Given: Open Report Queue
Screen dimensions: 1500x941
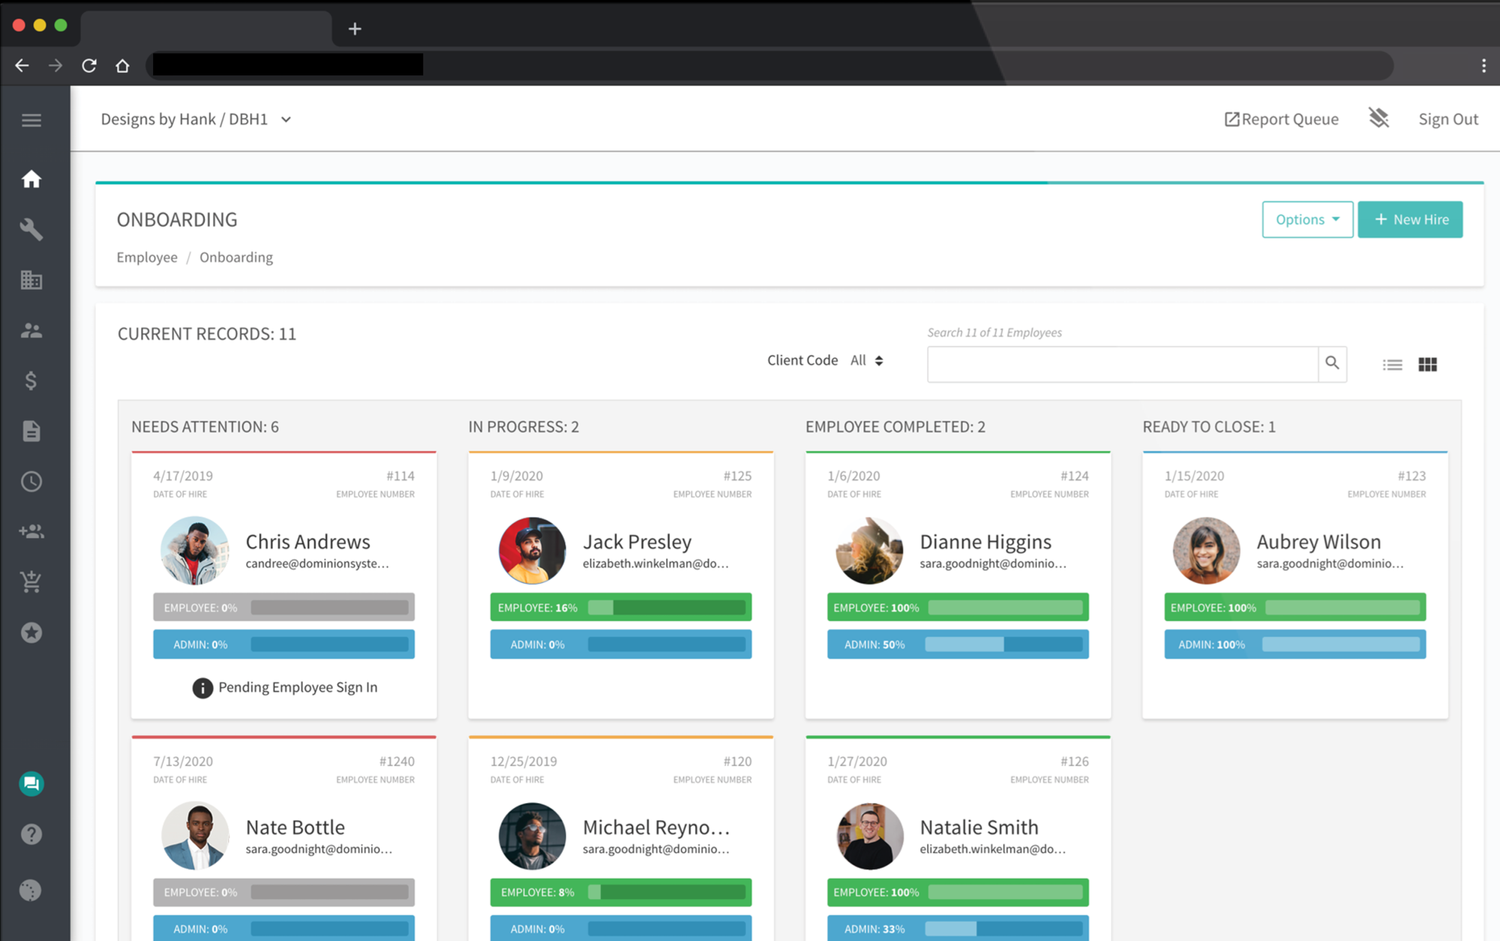Looking at the screenshot, I should tap(1281, 119).
